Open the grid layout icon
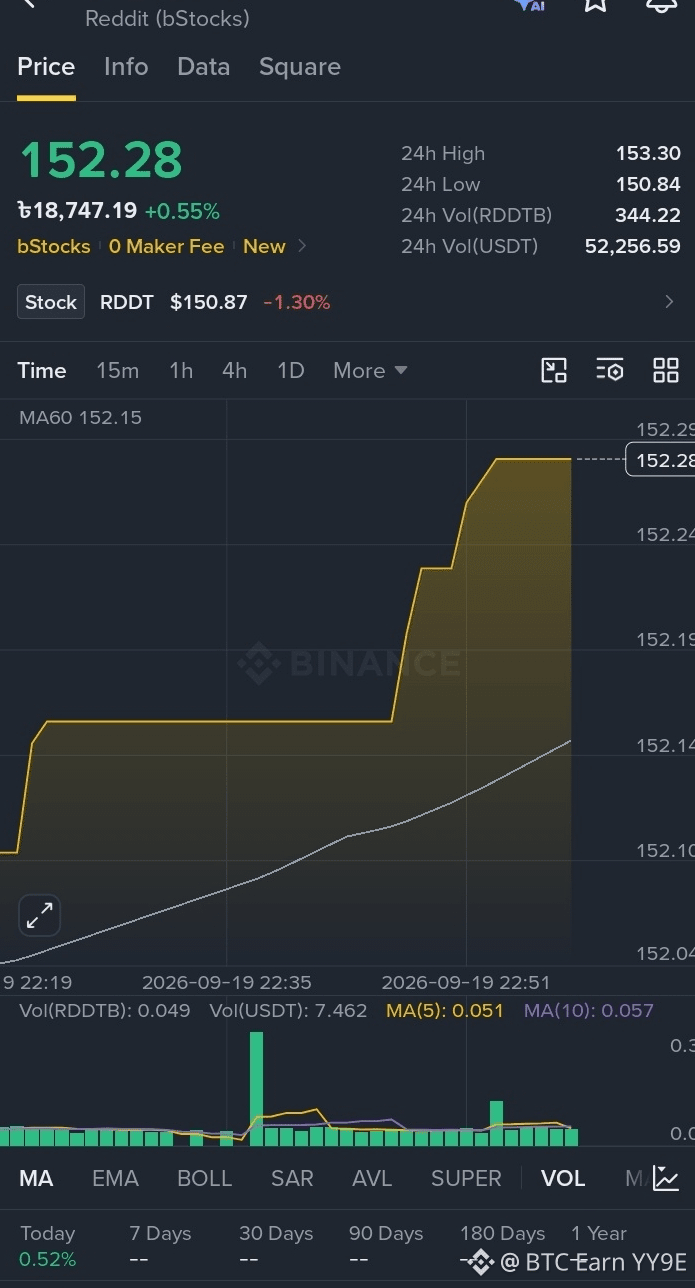The image size is (695, 1288). pyautogui.click(x=666, y=370)
